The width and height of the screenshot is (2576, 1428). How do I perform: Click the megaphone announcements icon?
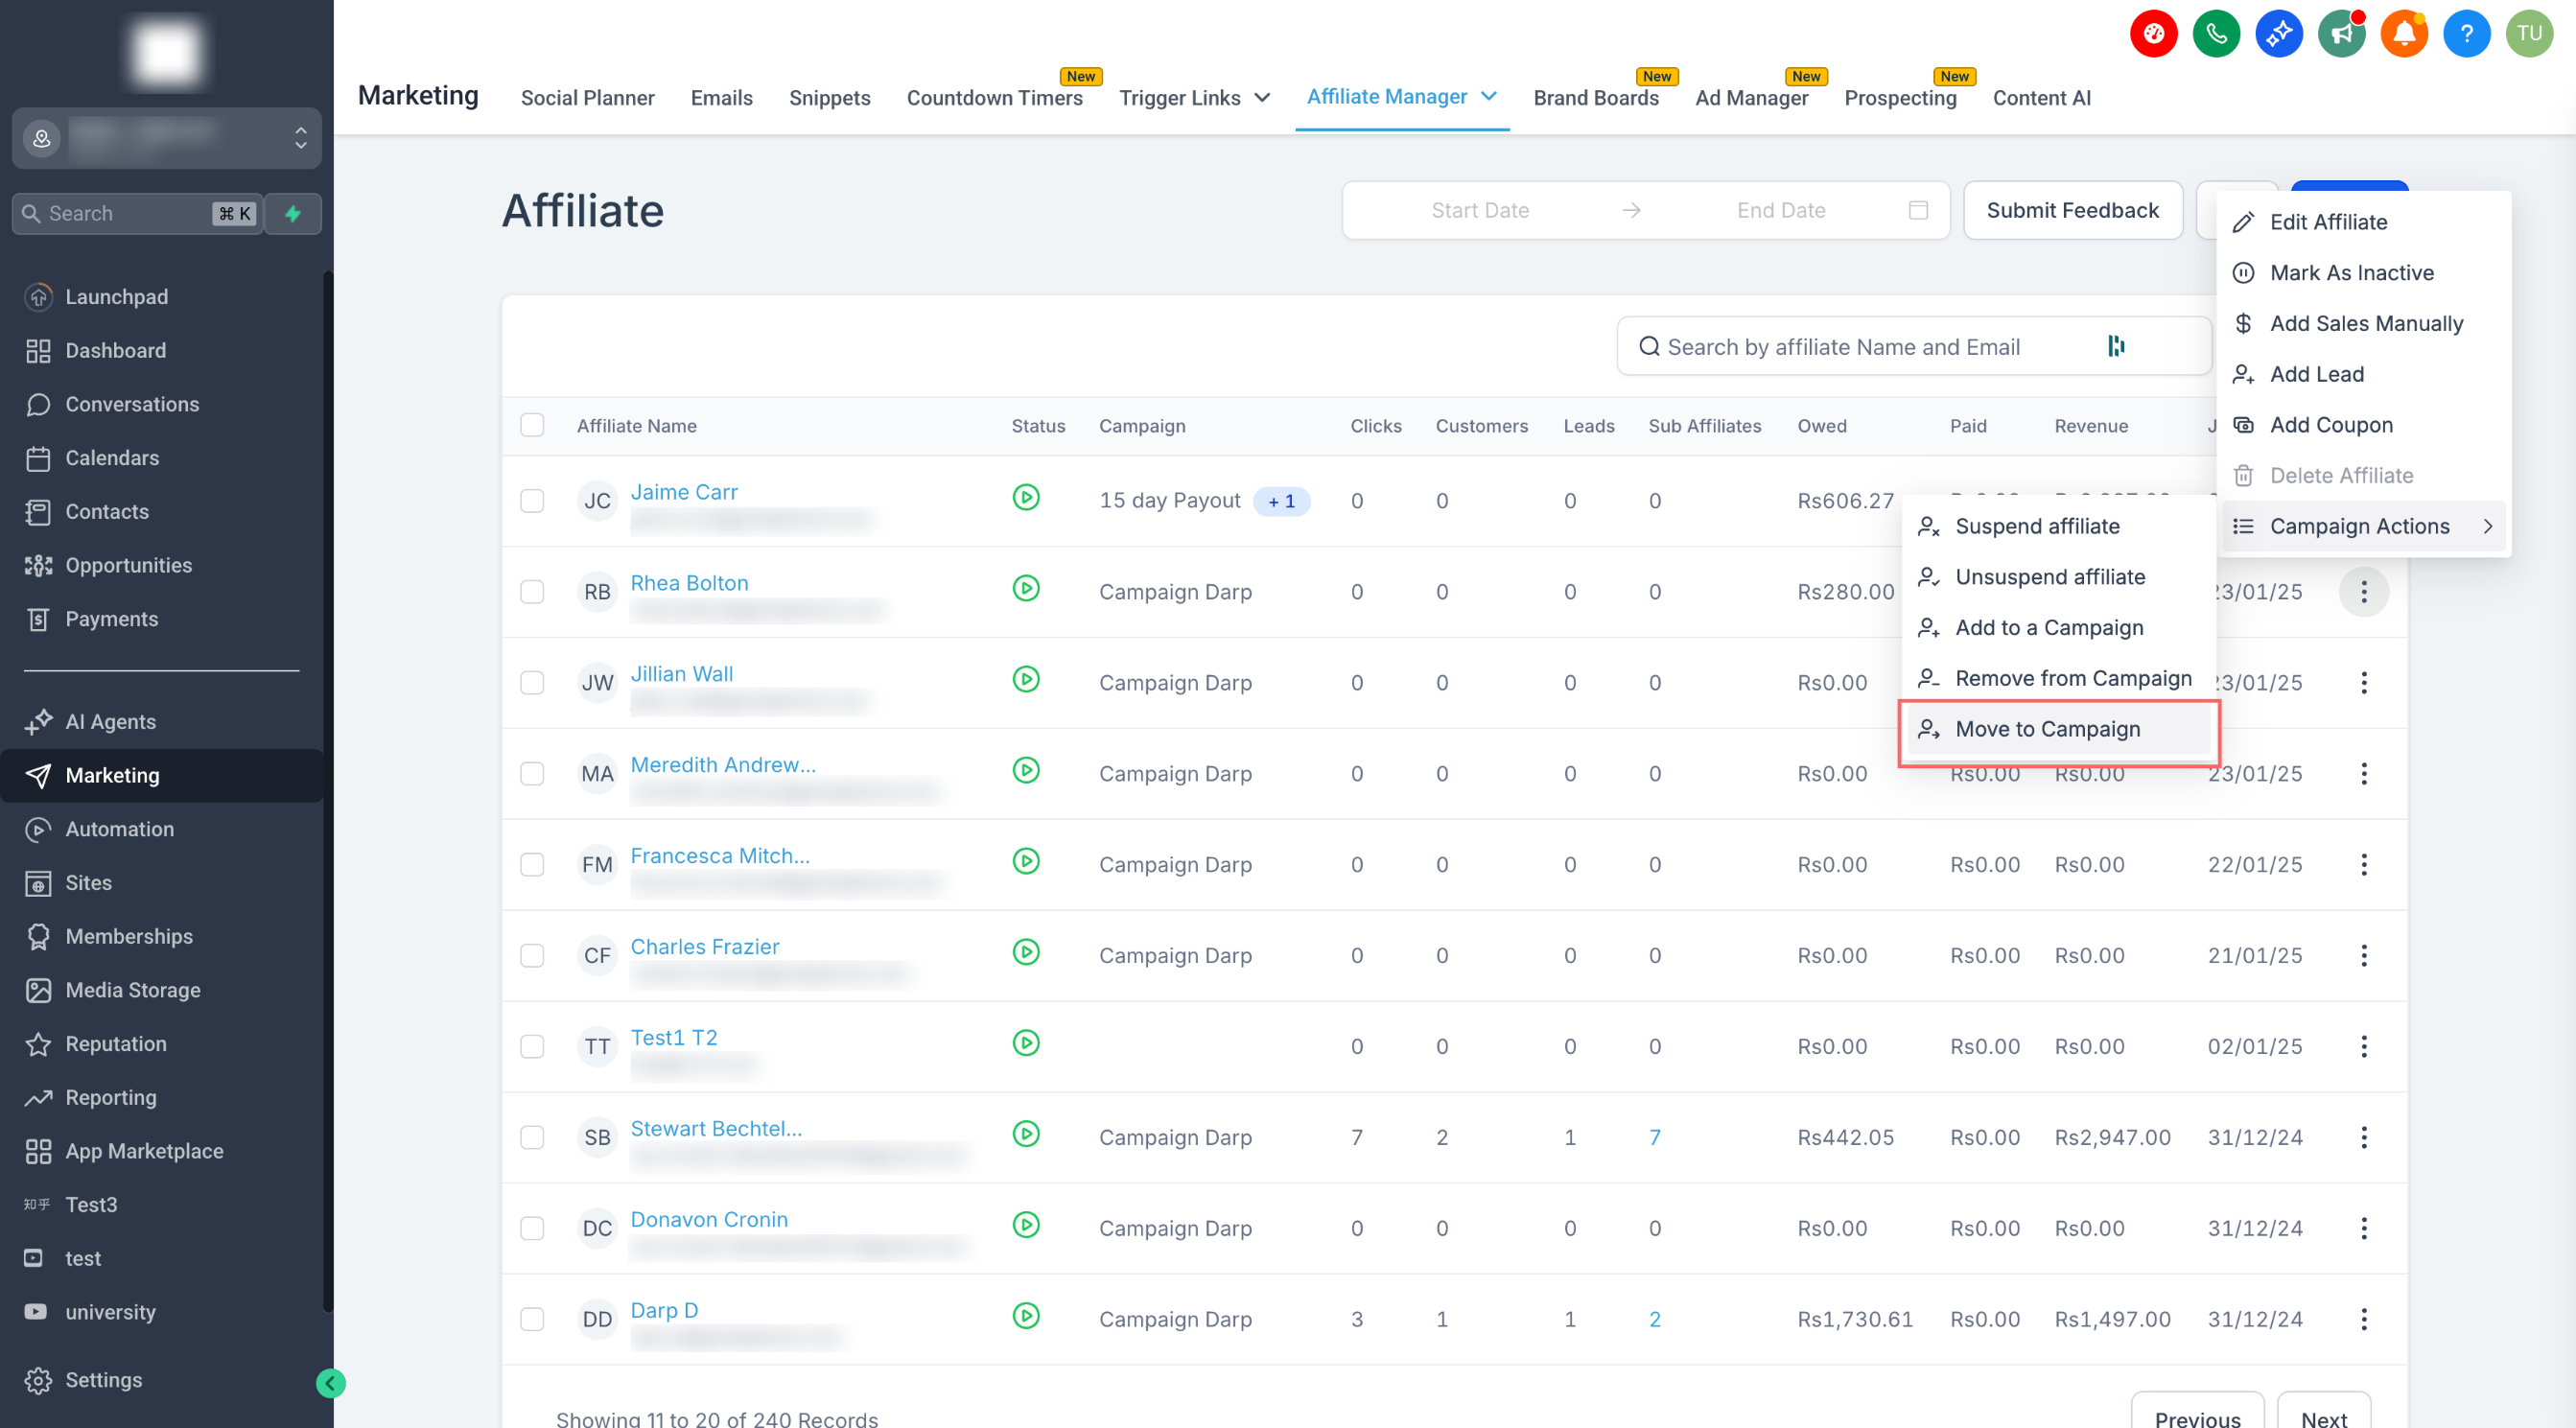click(2341, 34)
